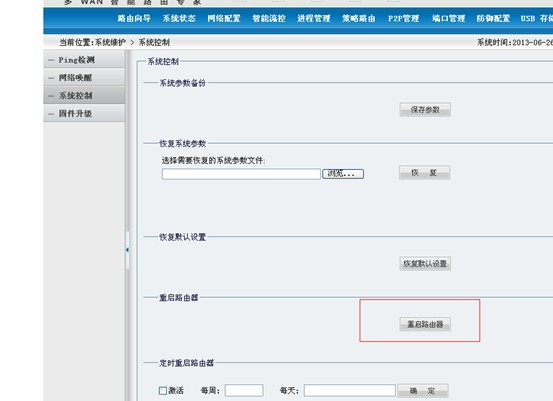
Task: Collapse the sidebar with the splitter arrow
Action: coord(127,250)
